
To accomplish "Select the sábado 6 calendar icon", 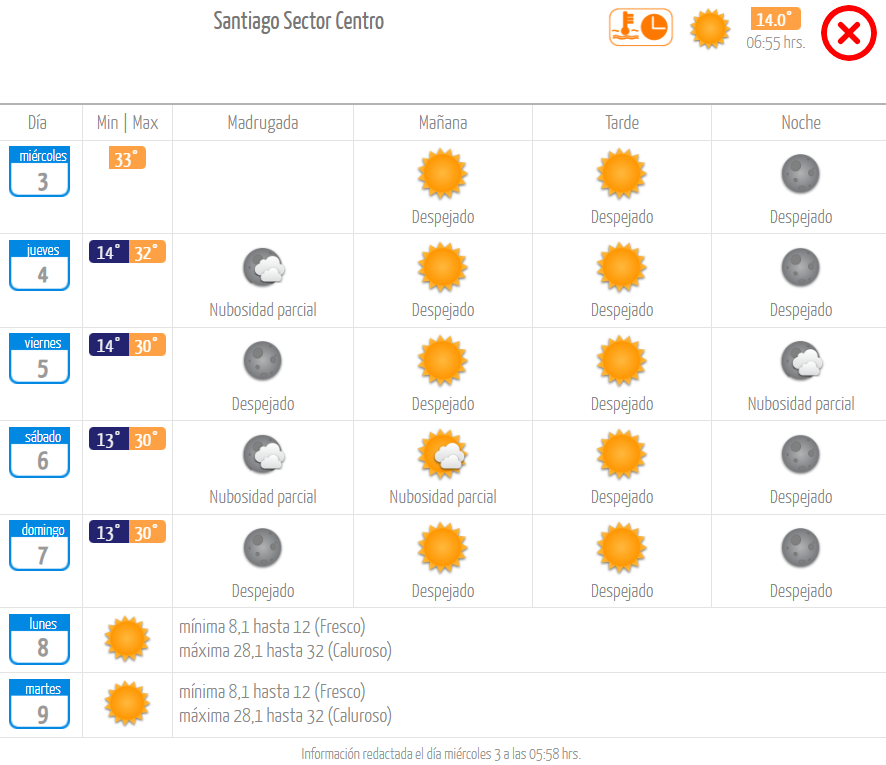I will pyautogui.click(x=40, y=452).
